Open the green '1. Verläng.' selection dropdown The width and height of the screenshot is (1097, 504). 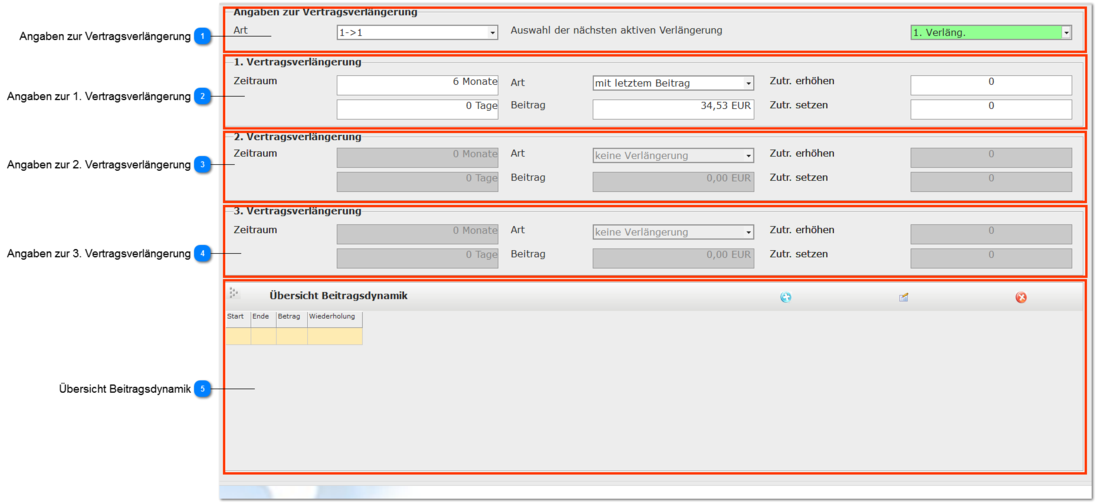[991, 32]
